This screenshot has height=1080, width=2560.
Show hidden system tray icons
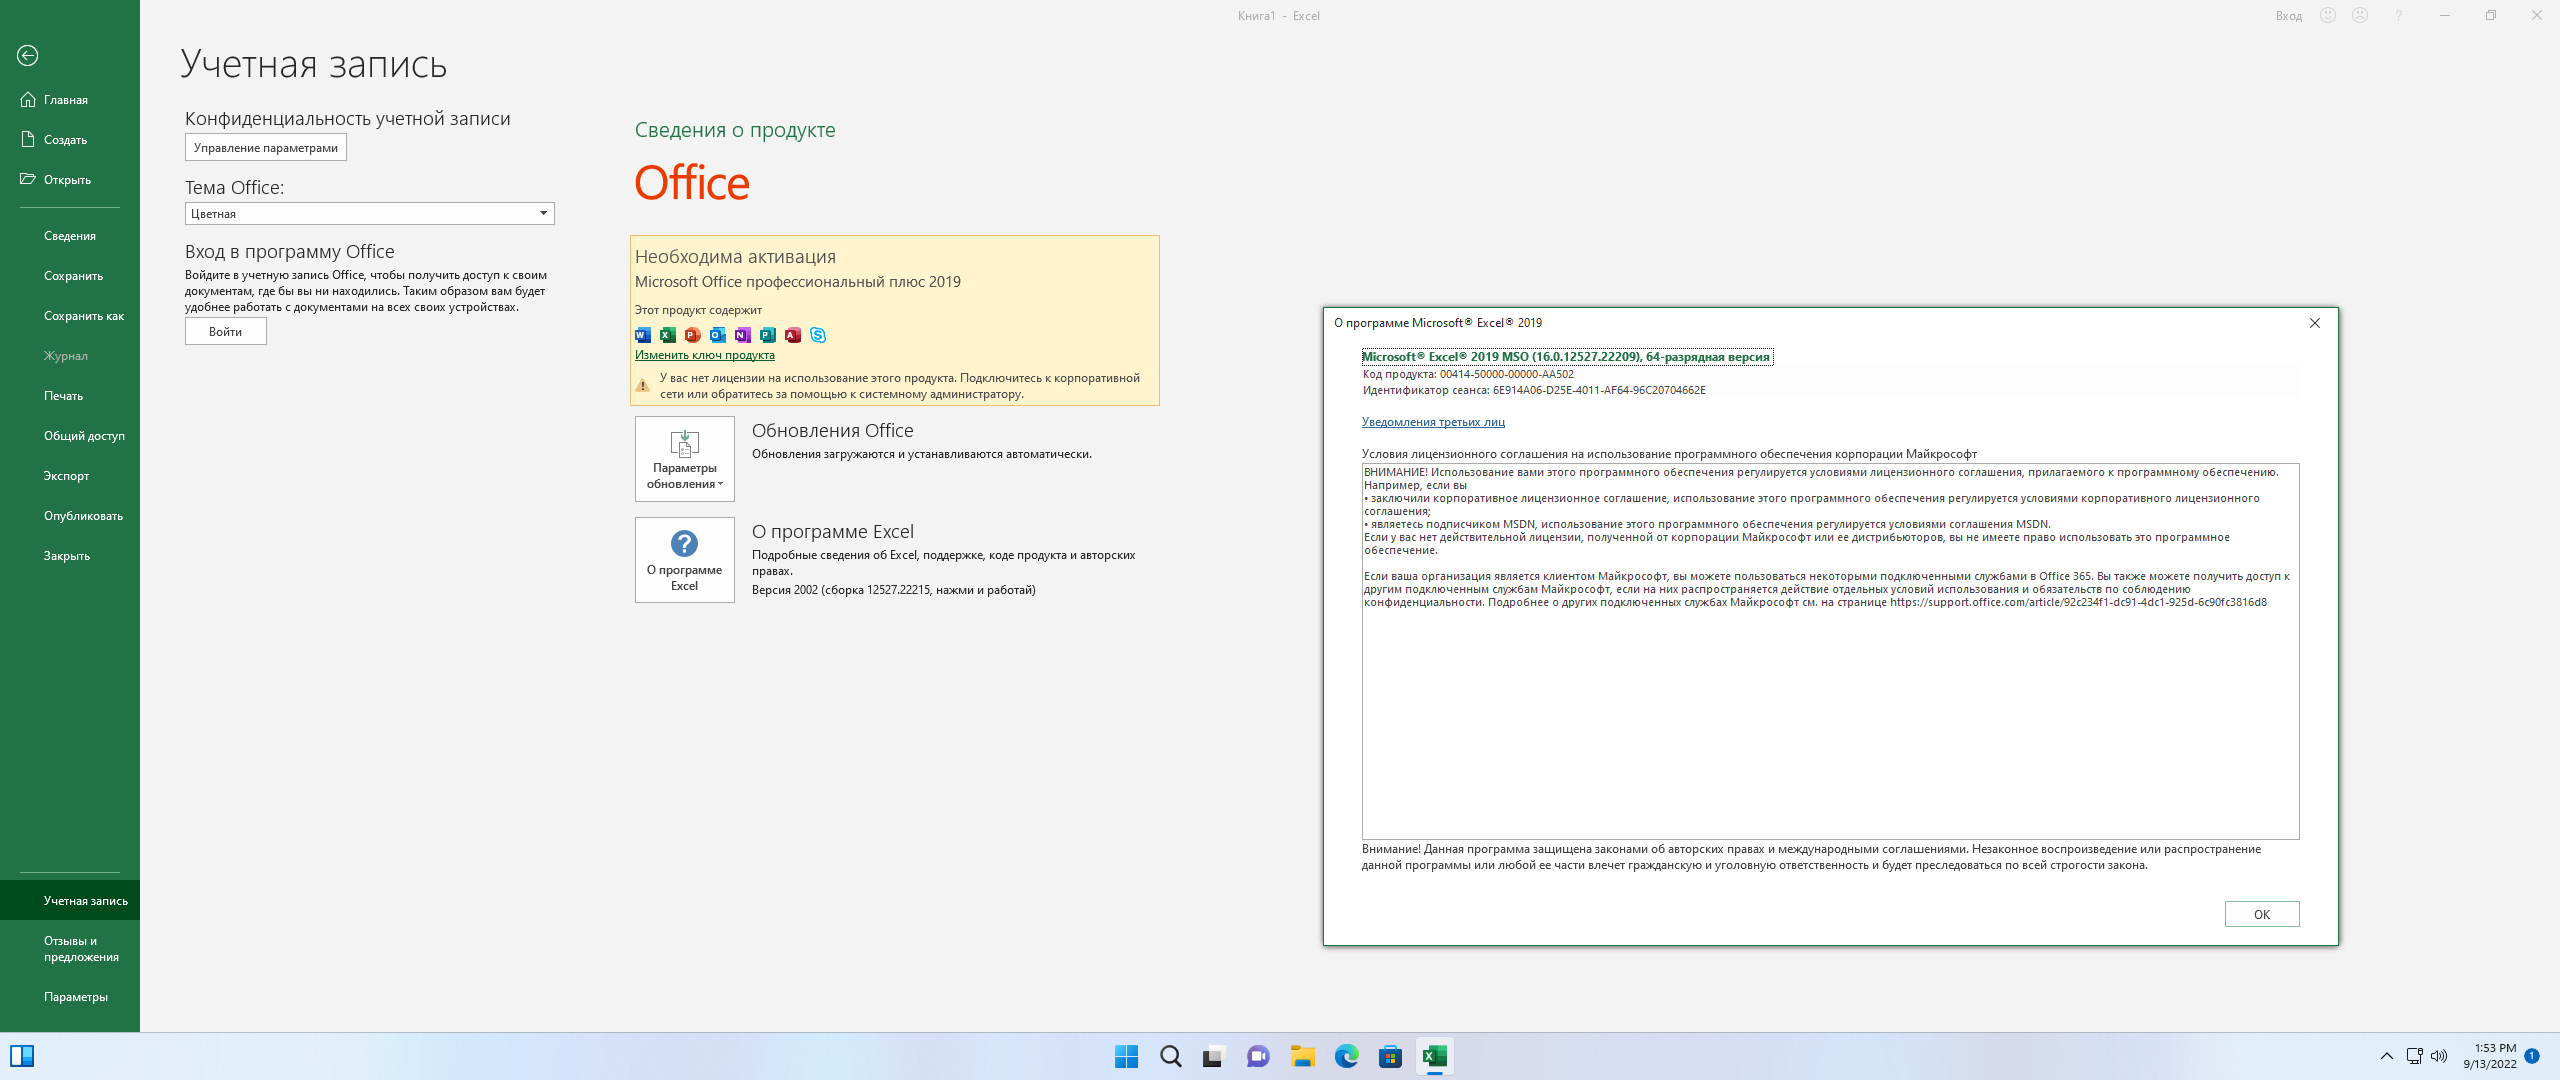2386,1056
